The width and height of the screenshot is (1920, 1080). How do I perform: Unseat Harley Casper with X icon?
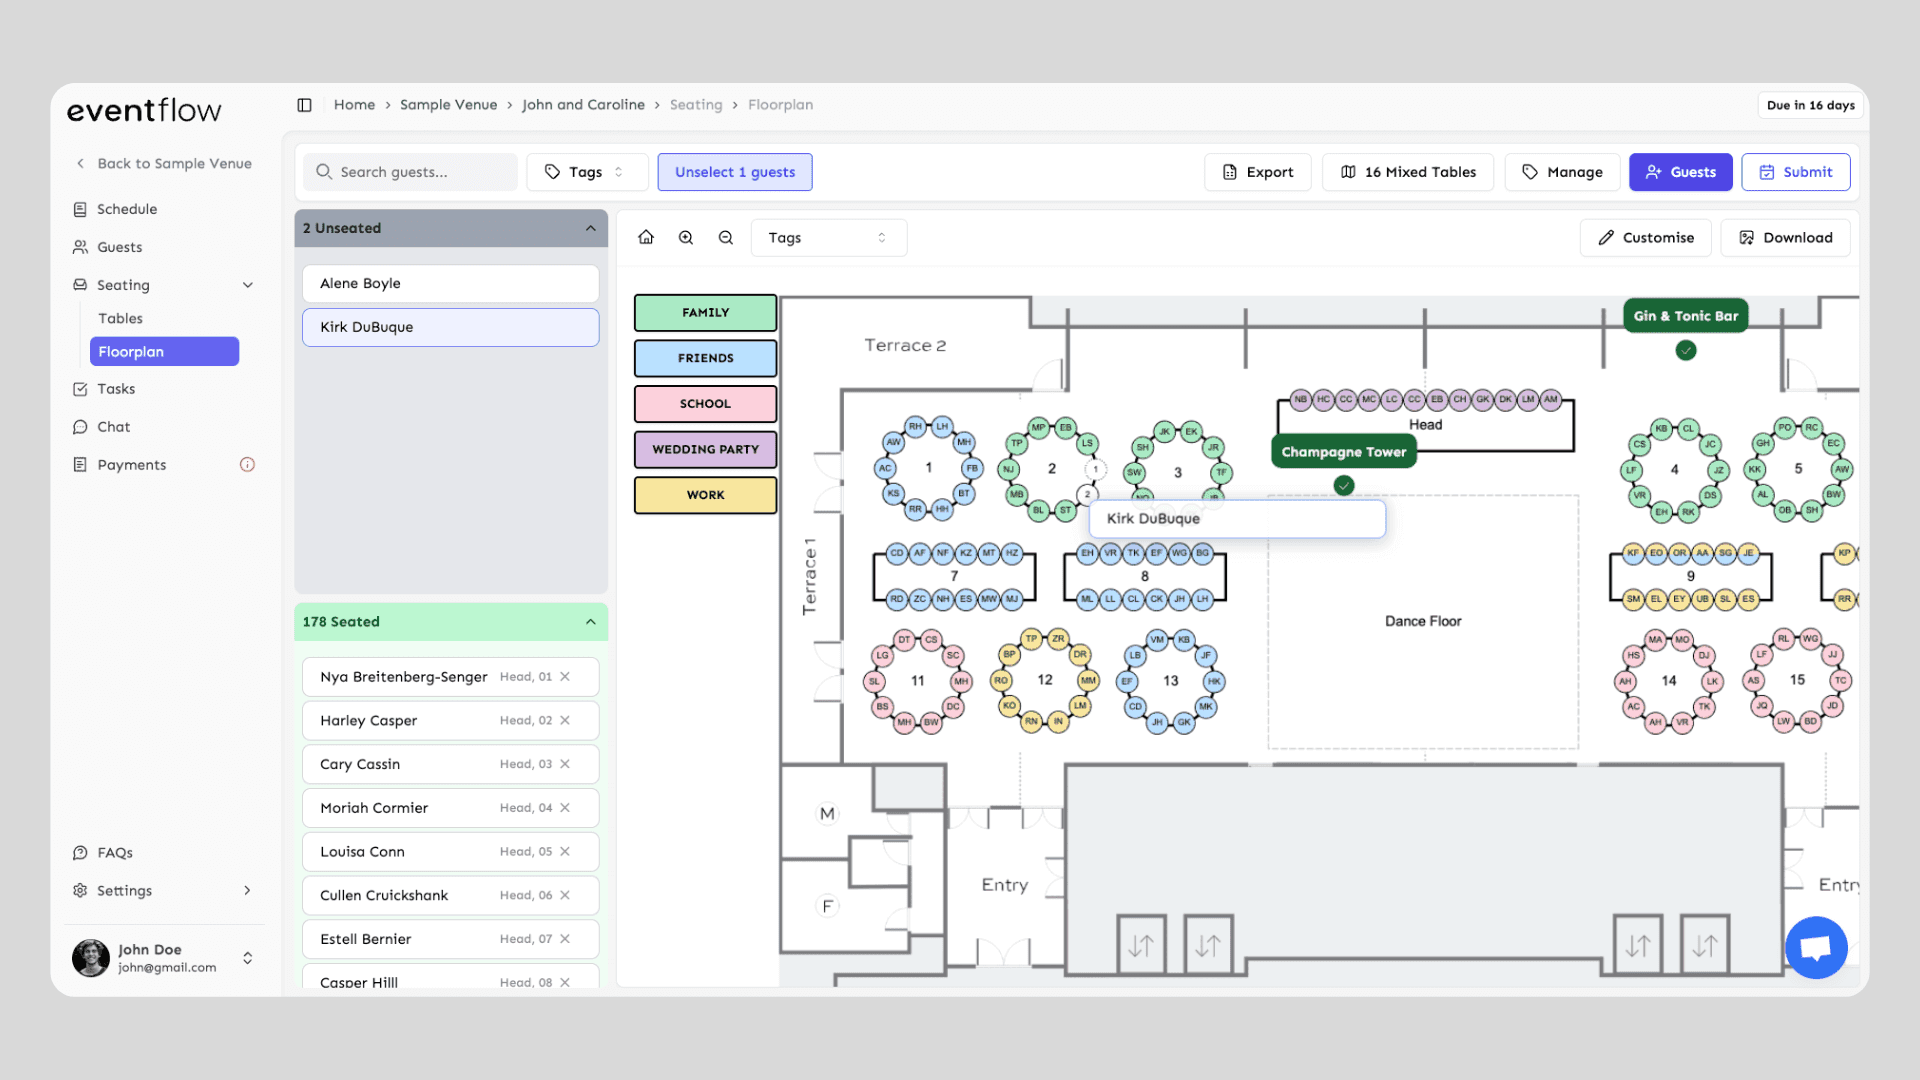565,721
